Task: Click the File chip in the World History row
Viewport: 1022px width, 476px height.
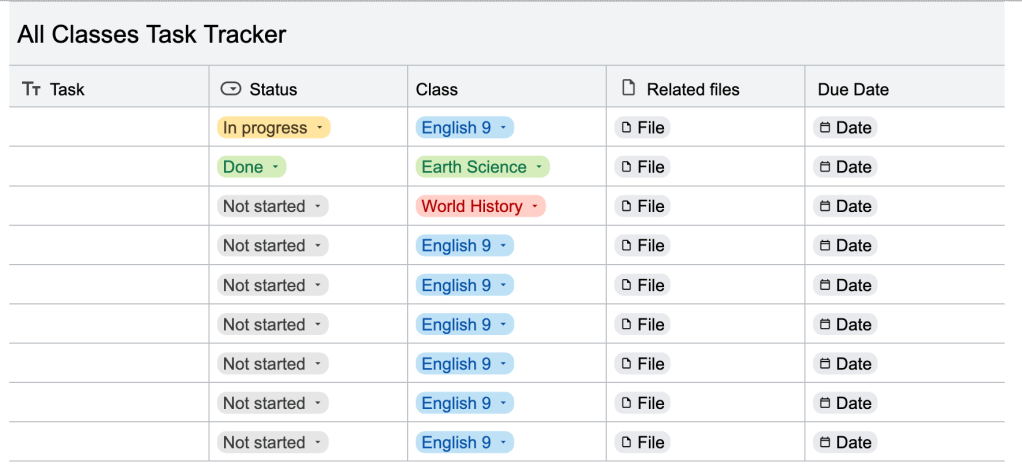Action: click(x=641, y=207)
